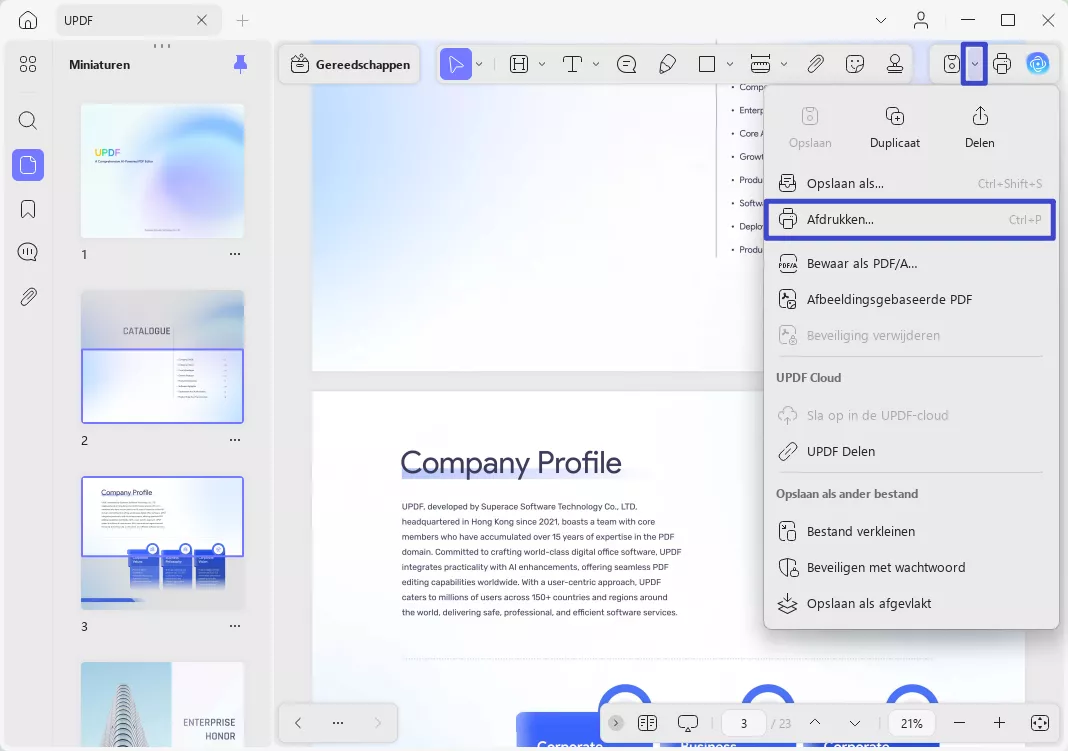The width and height of the screenshot is (1068, 751).
Task: Zoom in with the plus button
Action: pyautogui.click(x=999, y=723)
